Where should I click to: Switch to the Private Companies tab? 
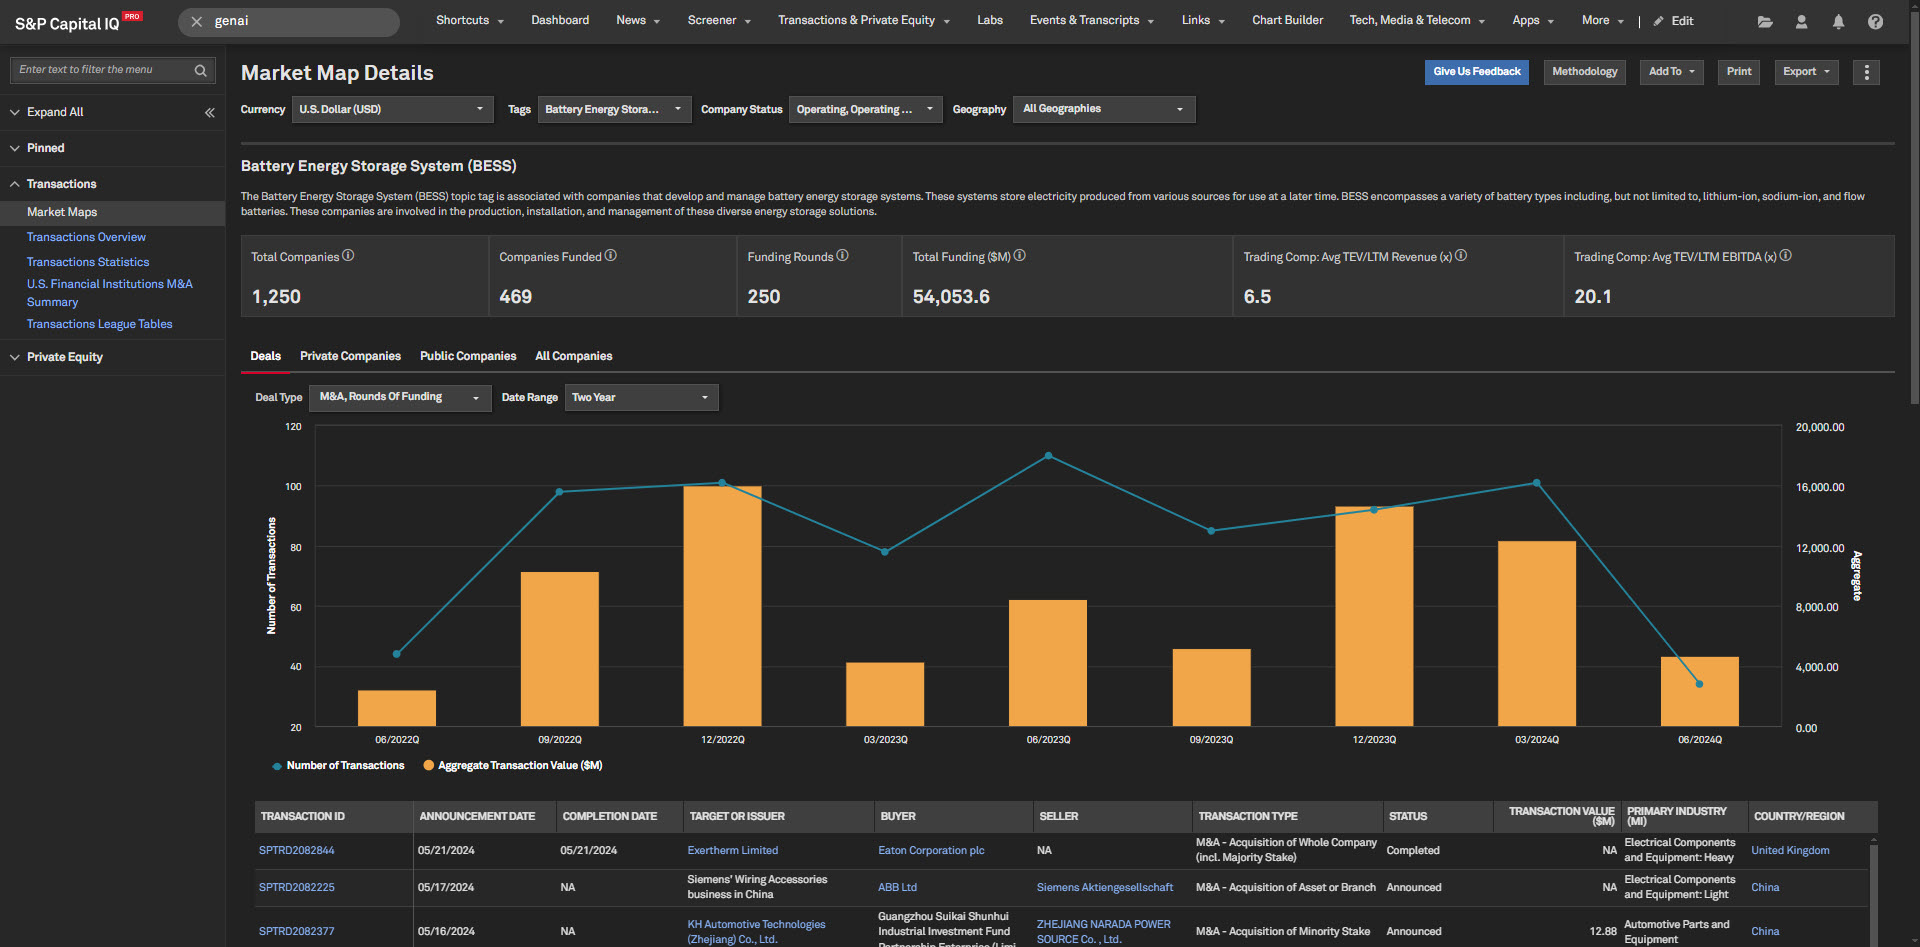tap(350, 356)
